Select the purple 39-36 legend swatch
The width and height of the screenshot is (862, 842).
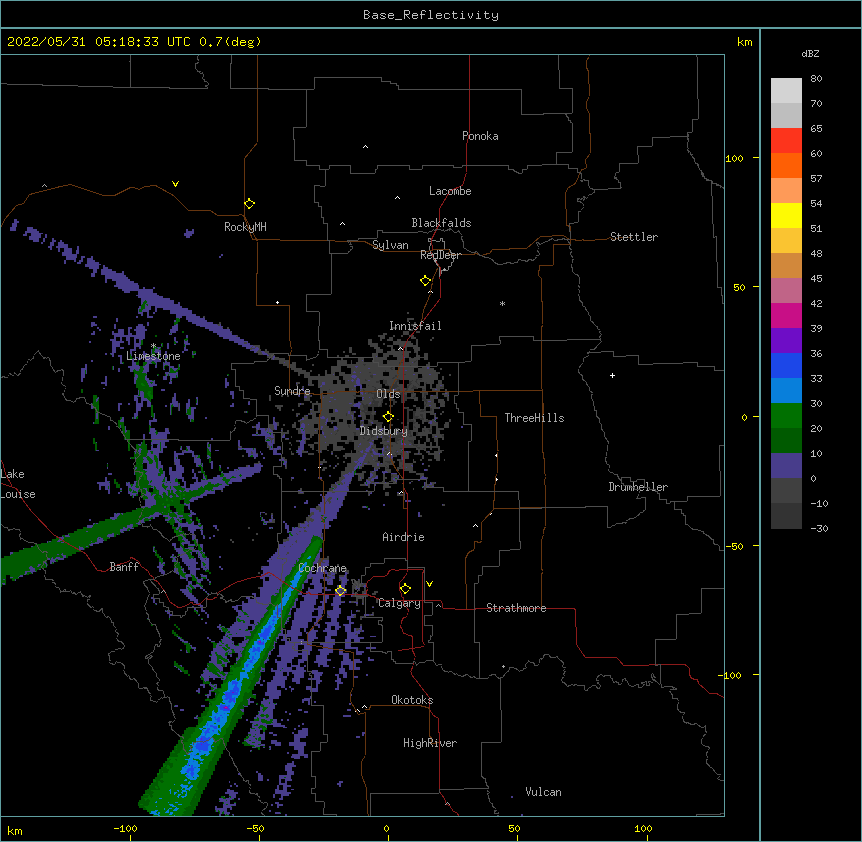pos(786,341)
